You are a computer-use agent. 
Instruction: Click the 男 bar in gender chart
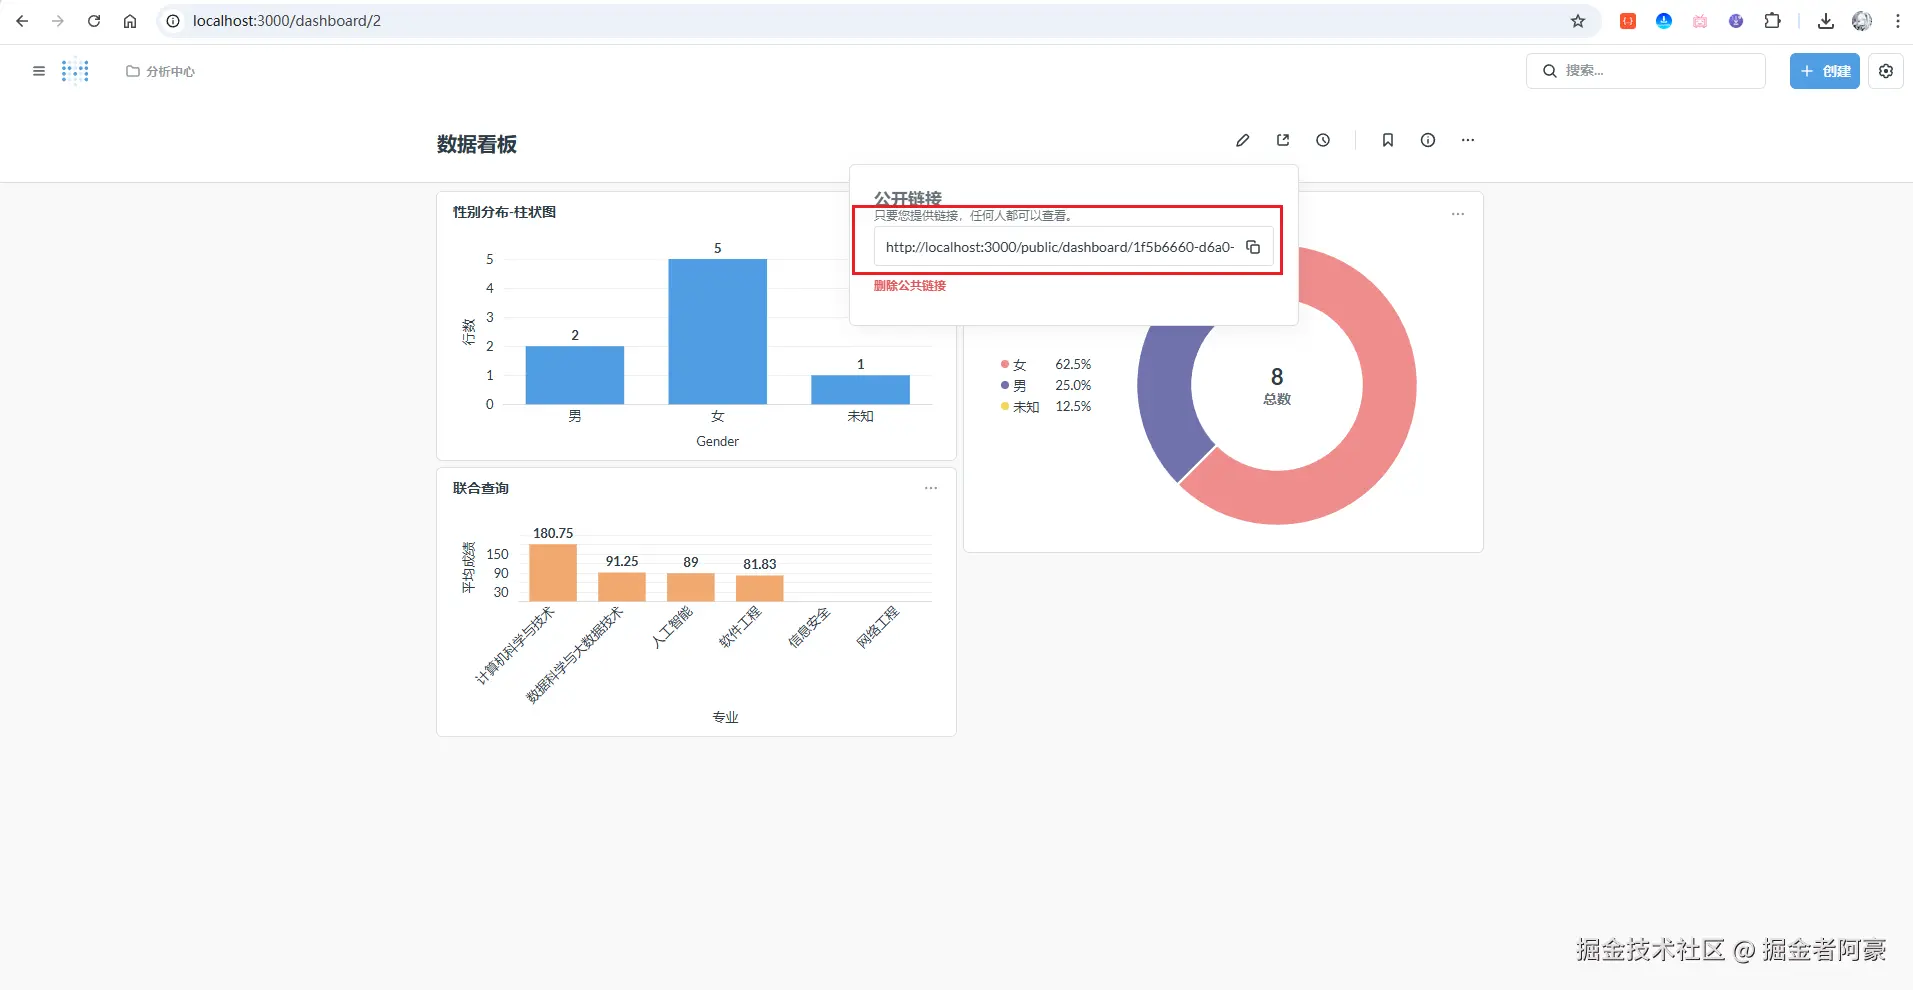575,375
